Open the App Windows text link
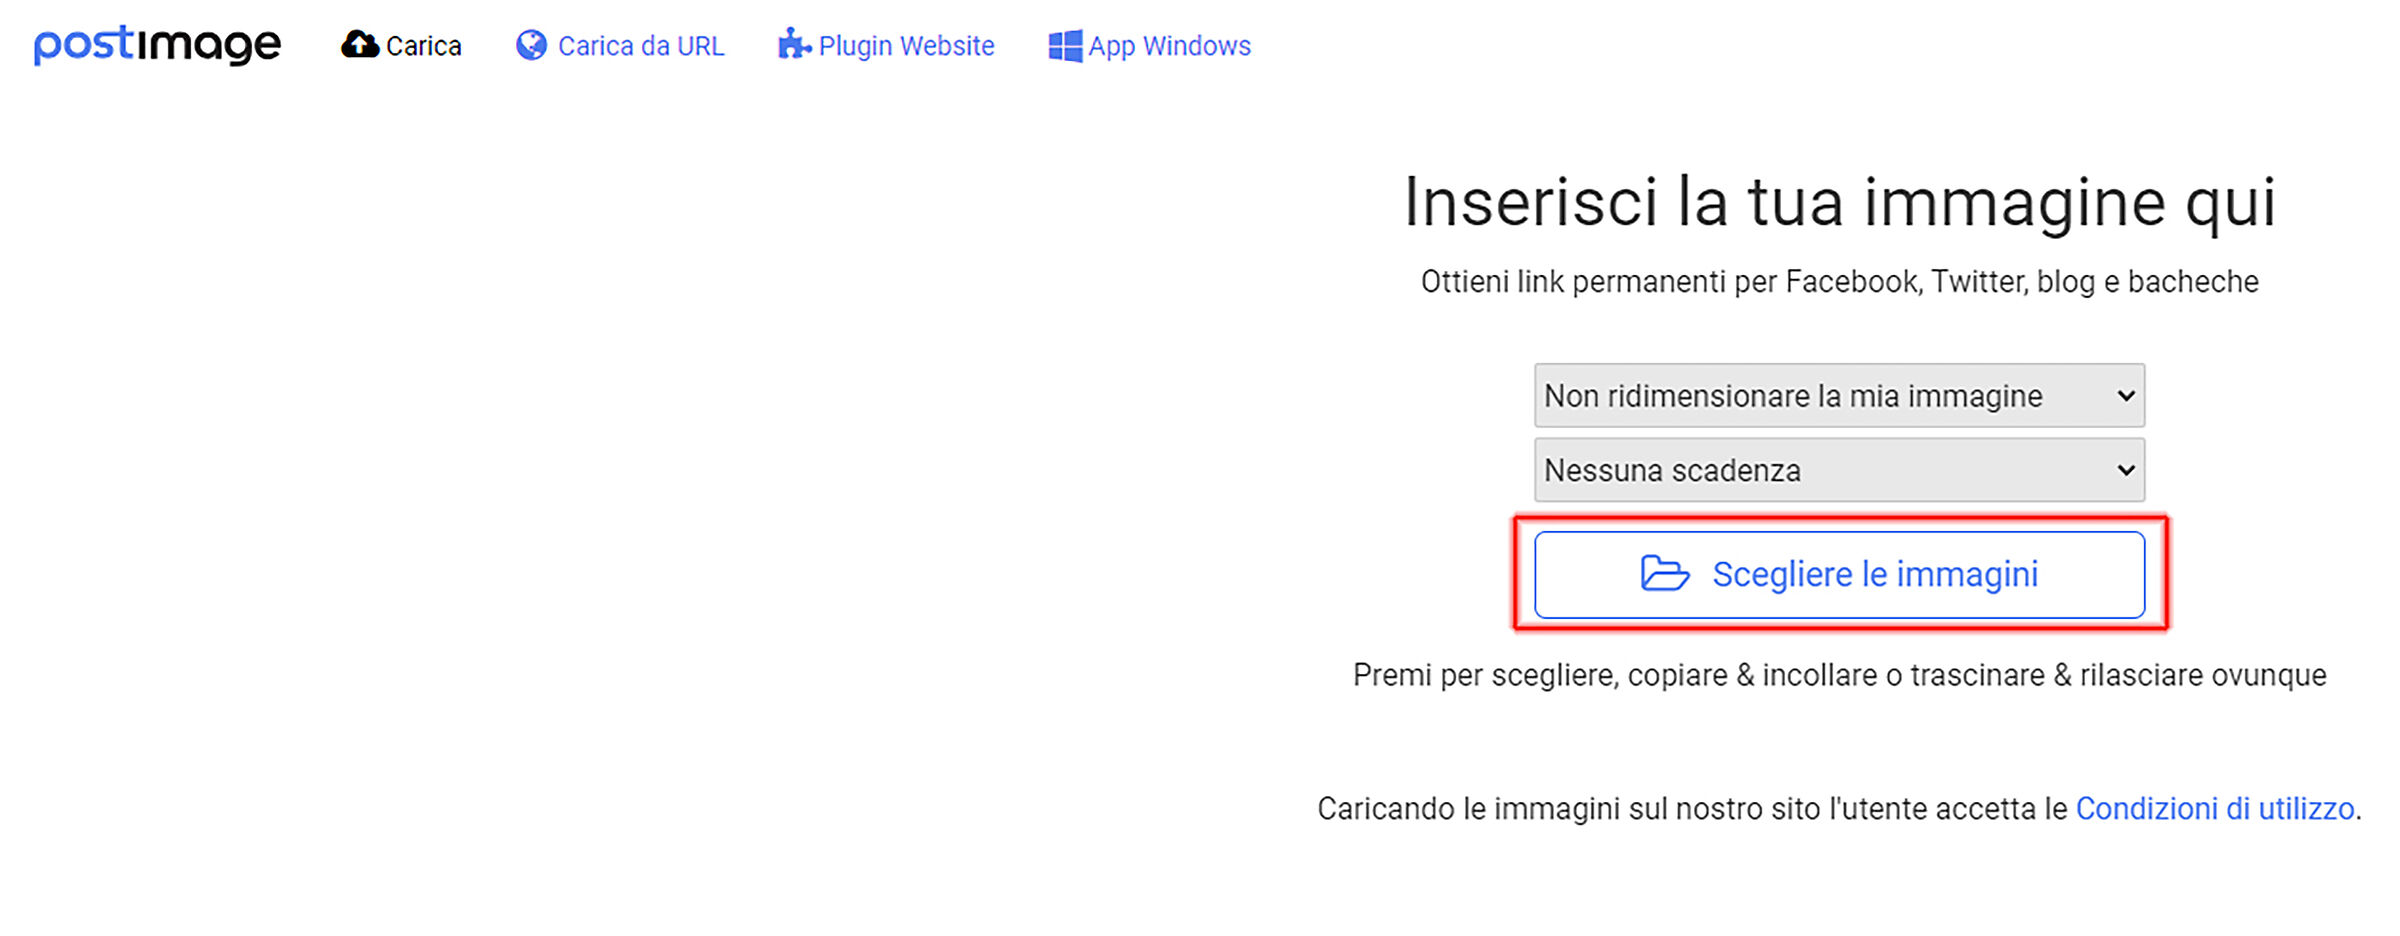 pos(1169,46)
